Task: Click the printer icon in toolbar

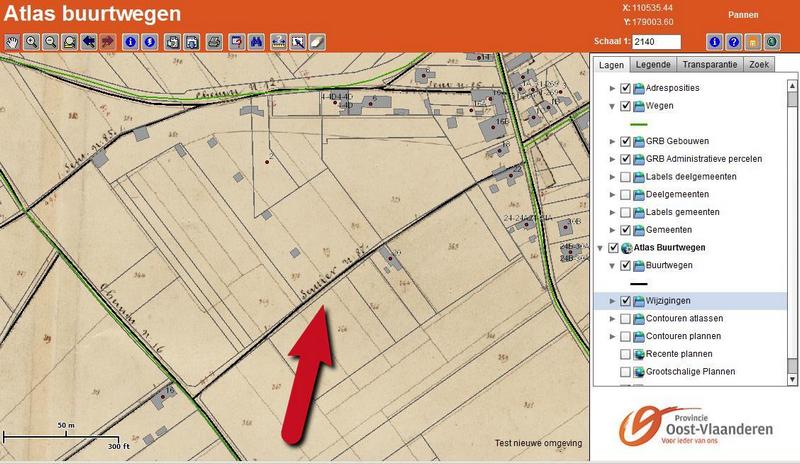Action: tap(213, 42)
